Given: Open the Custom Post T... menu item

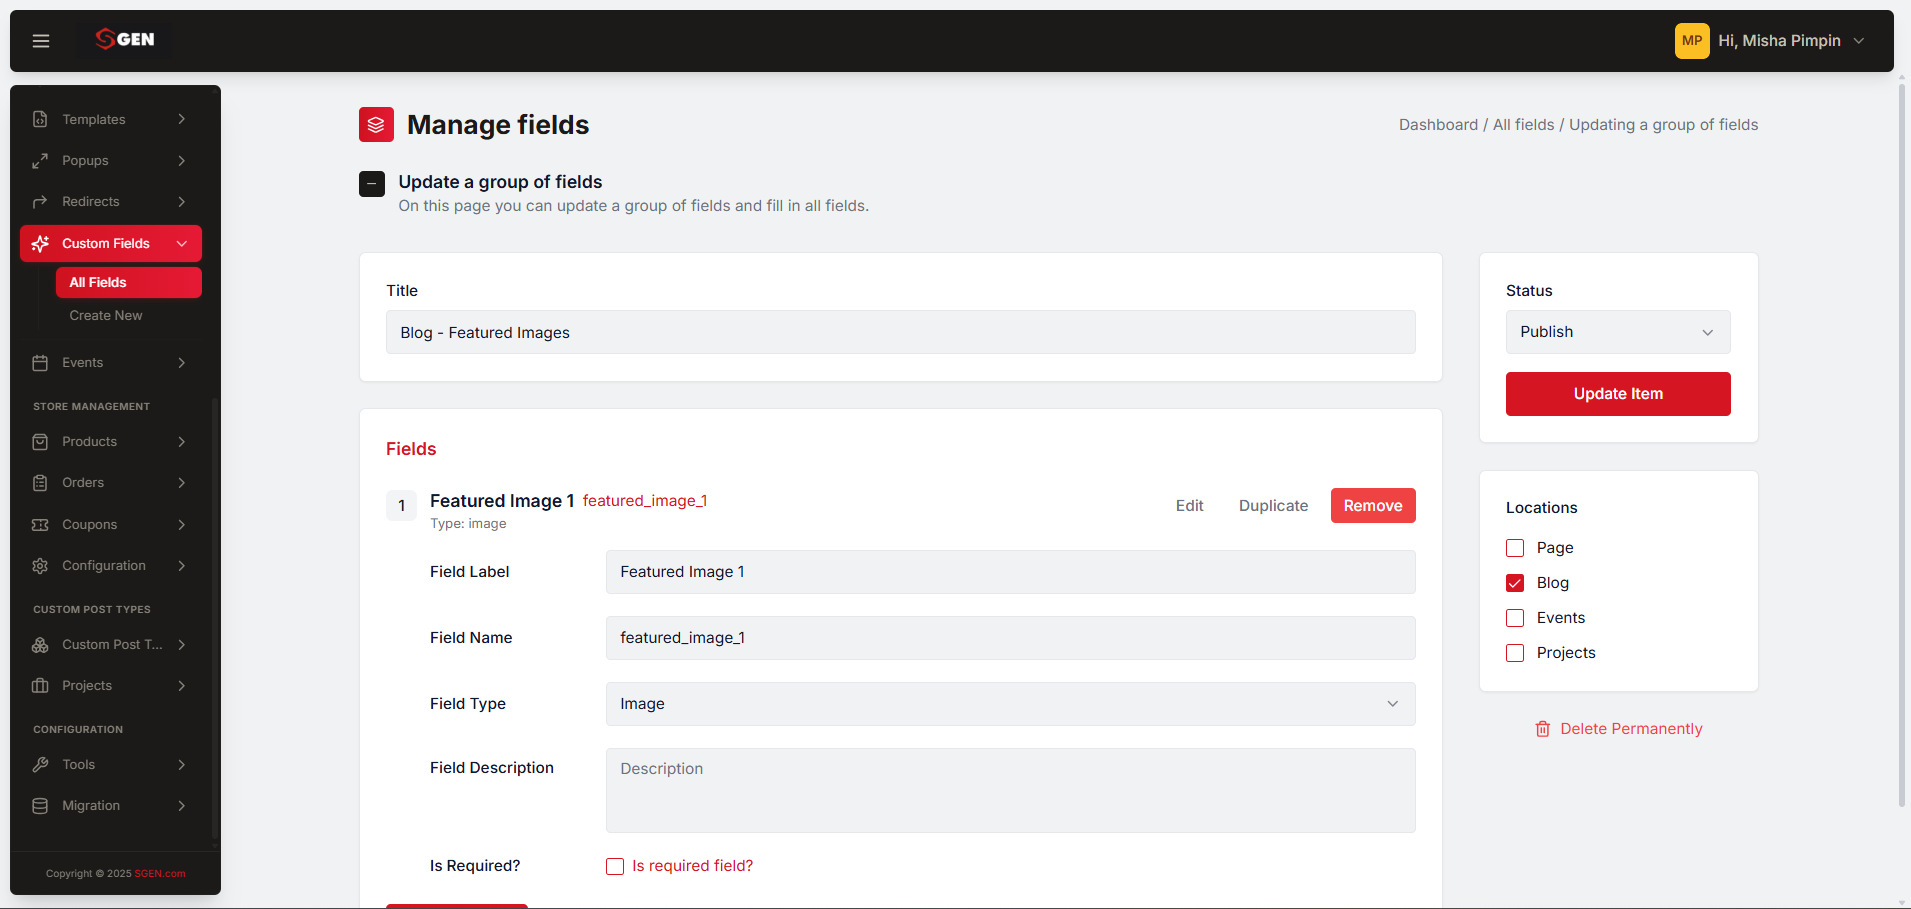Looking at the screenshot, I should click(x=111, y=645).
